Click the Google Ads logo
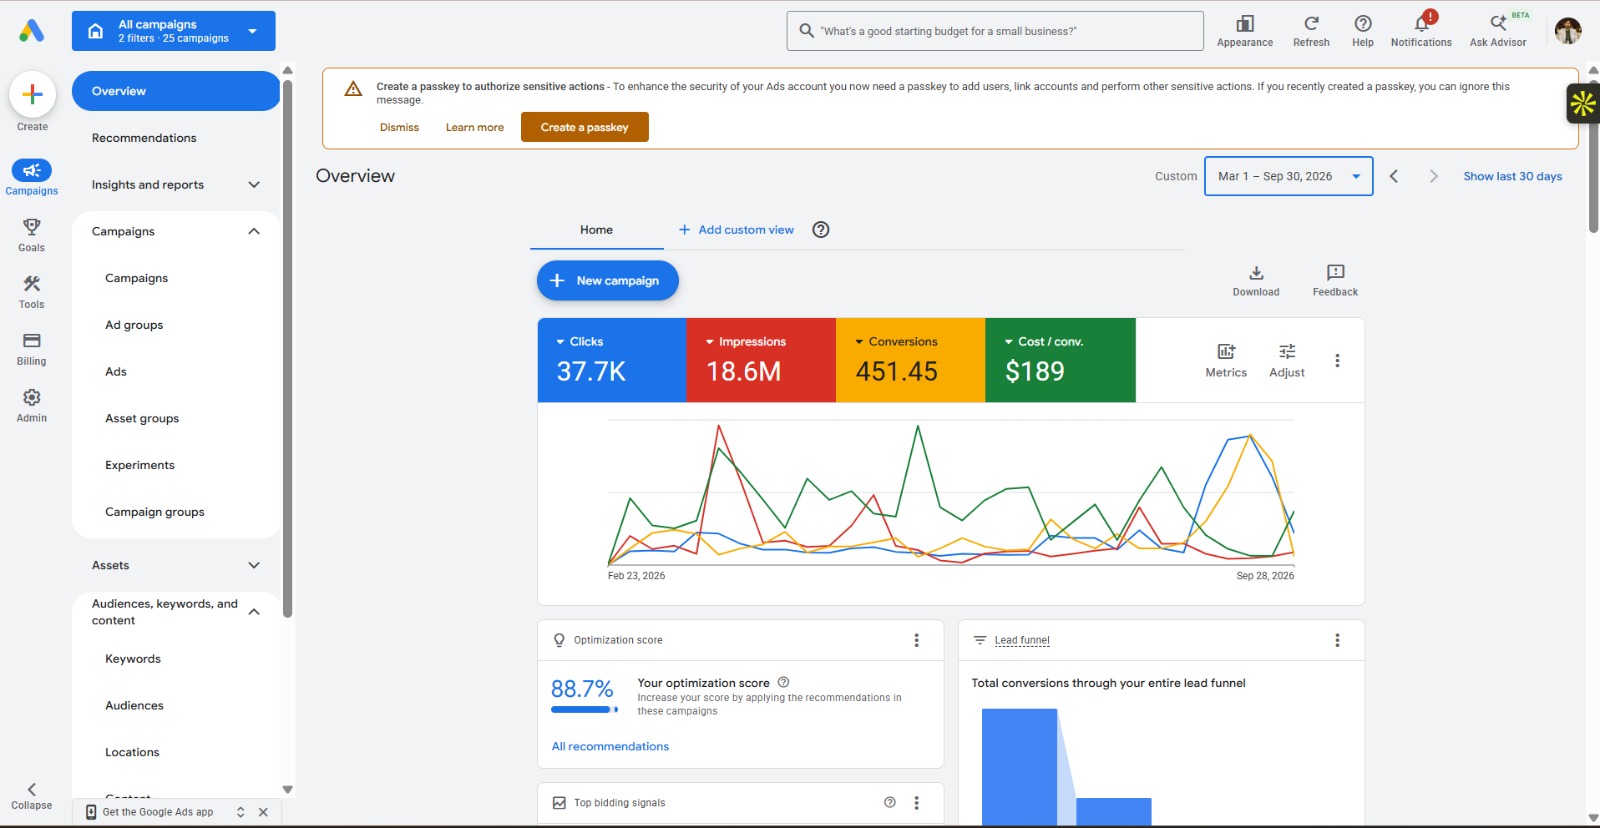 pyautogui.click(x=32, y=31)
